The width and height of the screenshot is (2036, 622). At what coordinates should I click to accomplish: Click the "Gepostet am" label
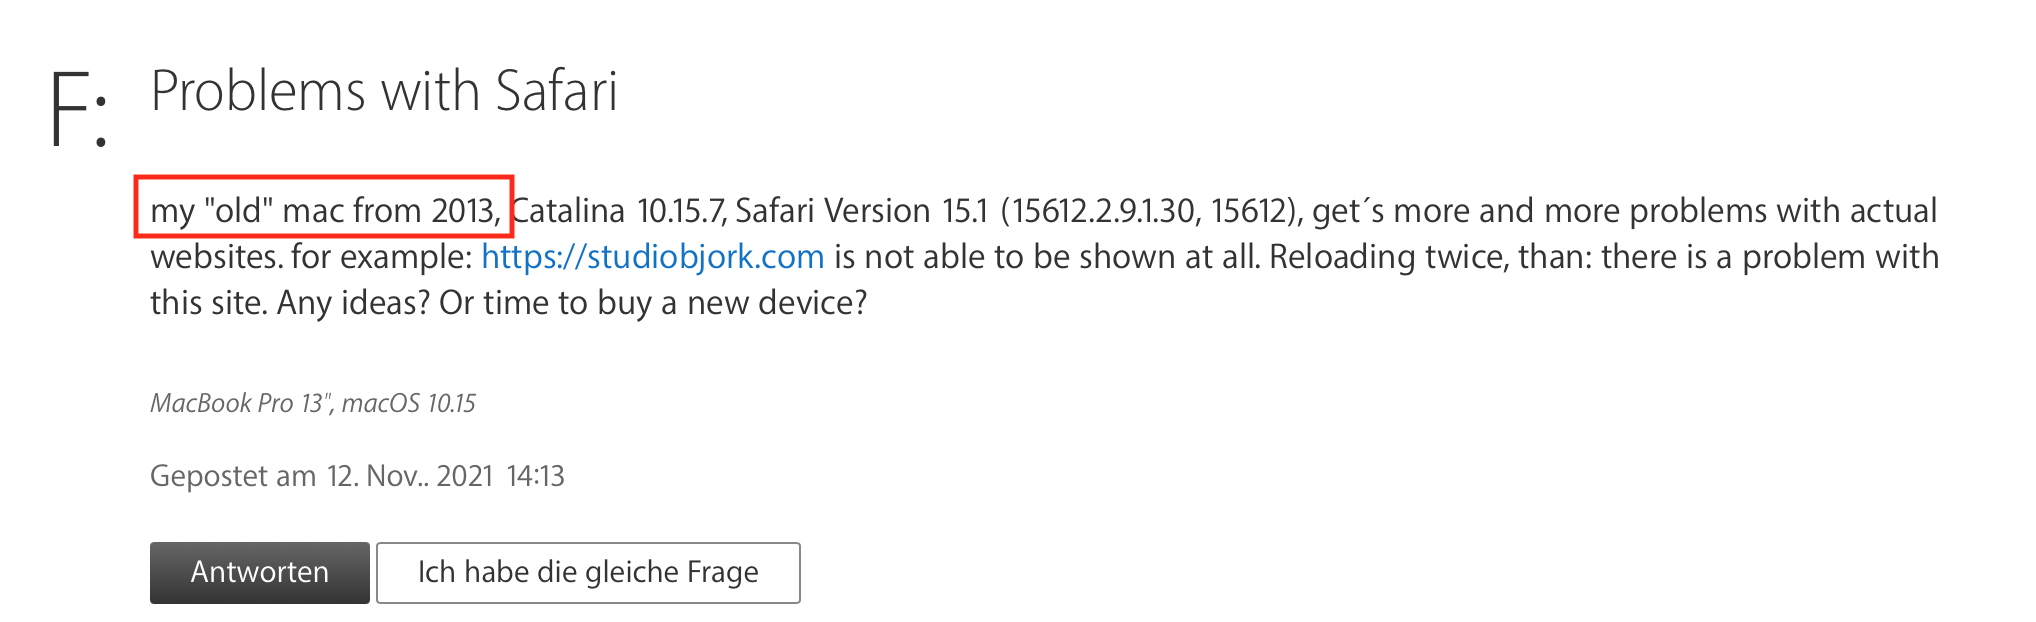(232, 476)
